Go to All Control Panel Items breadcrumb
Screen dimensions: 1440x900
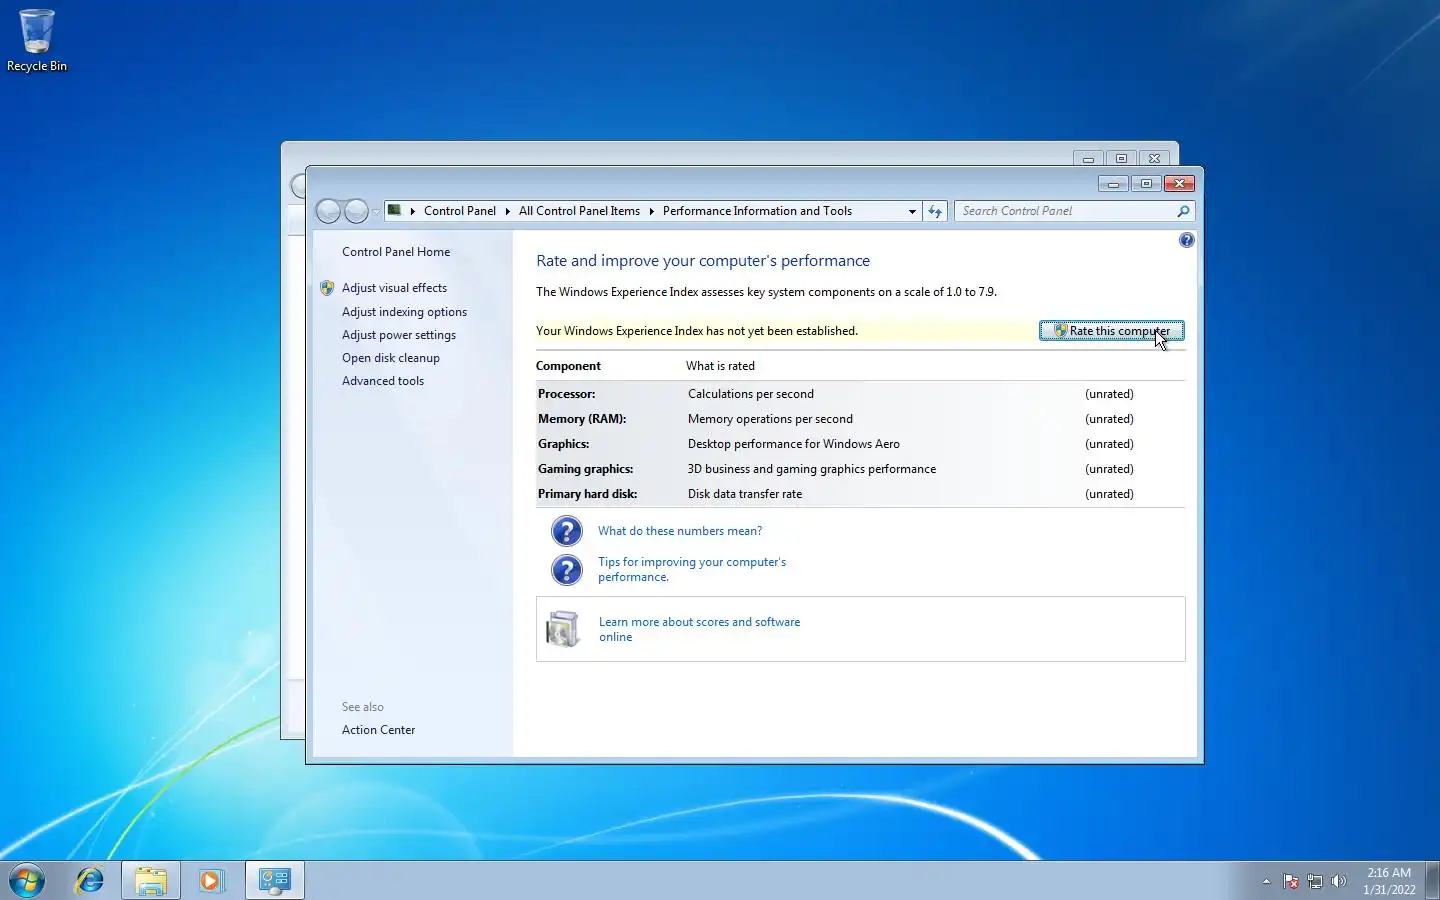(x=579, y=211)
